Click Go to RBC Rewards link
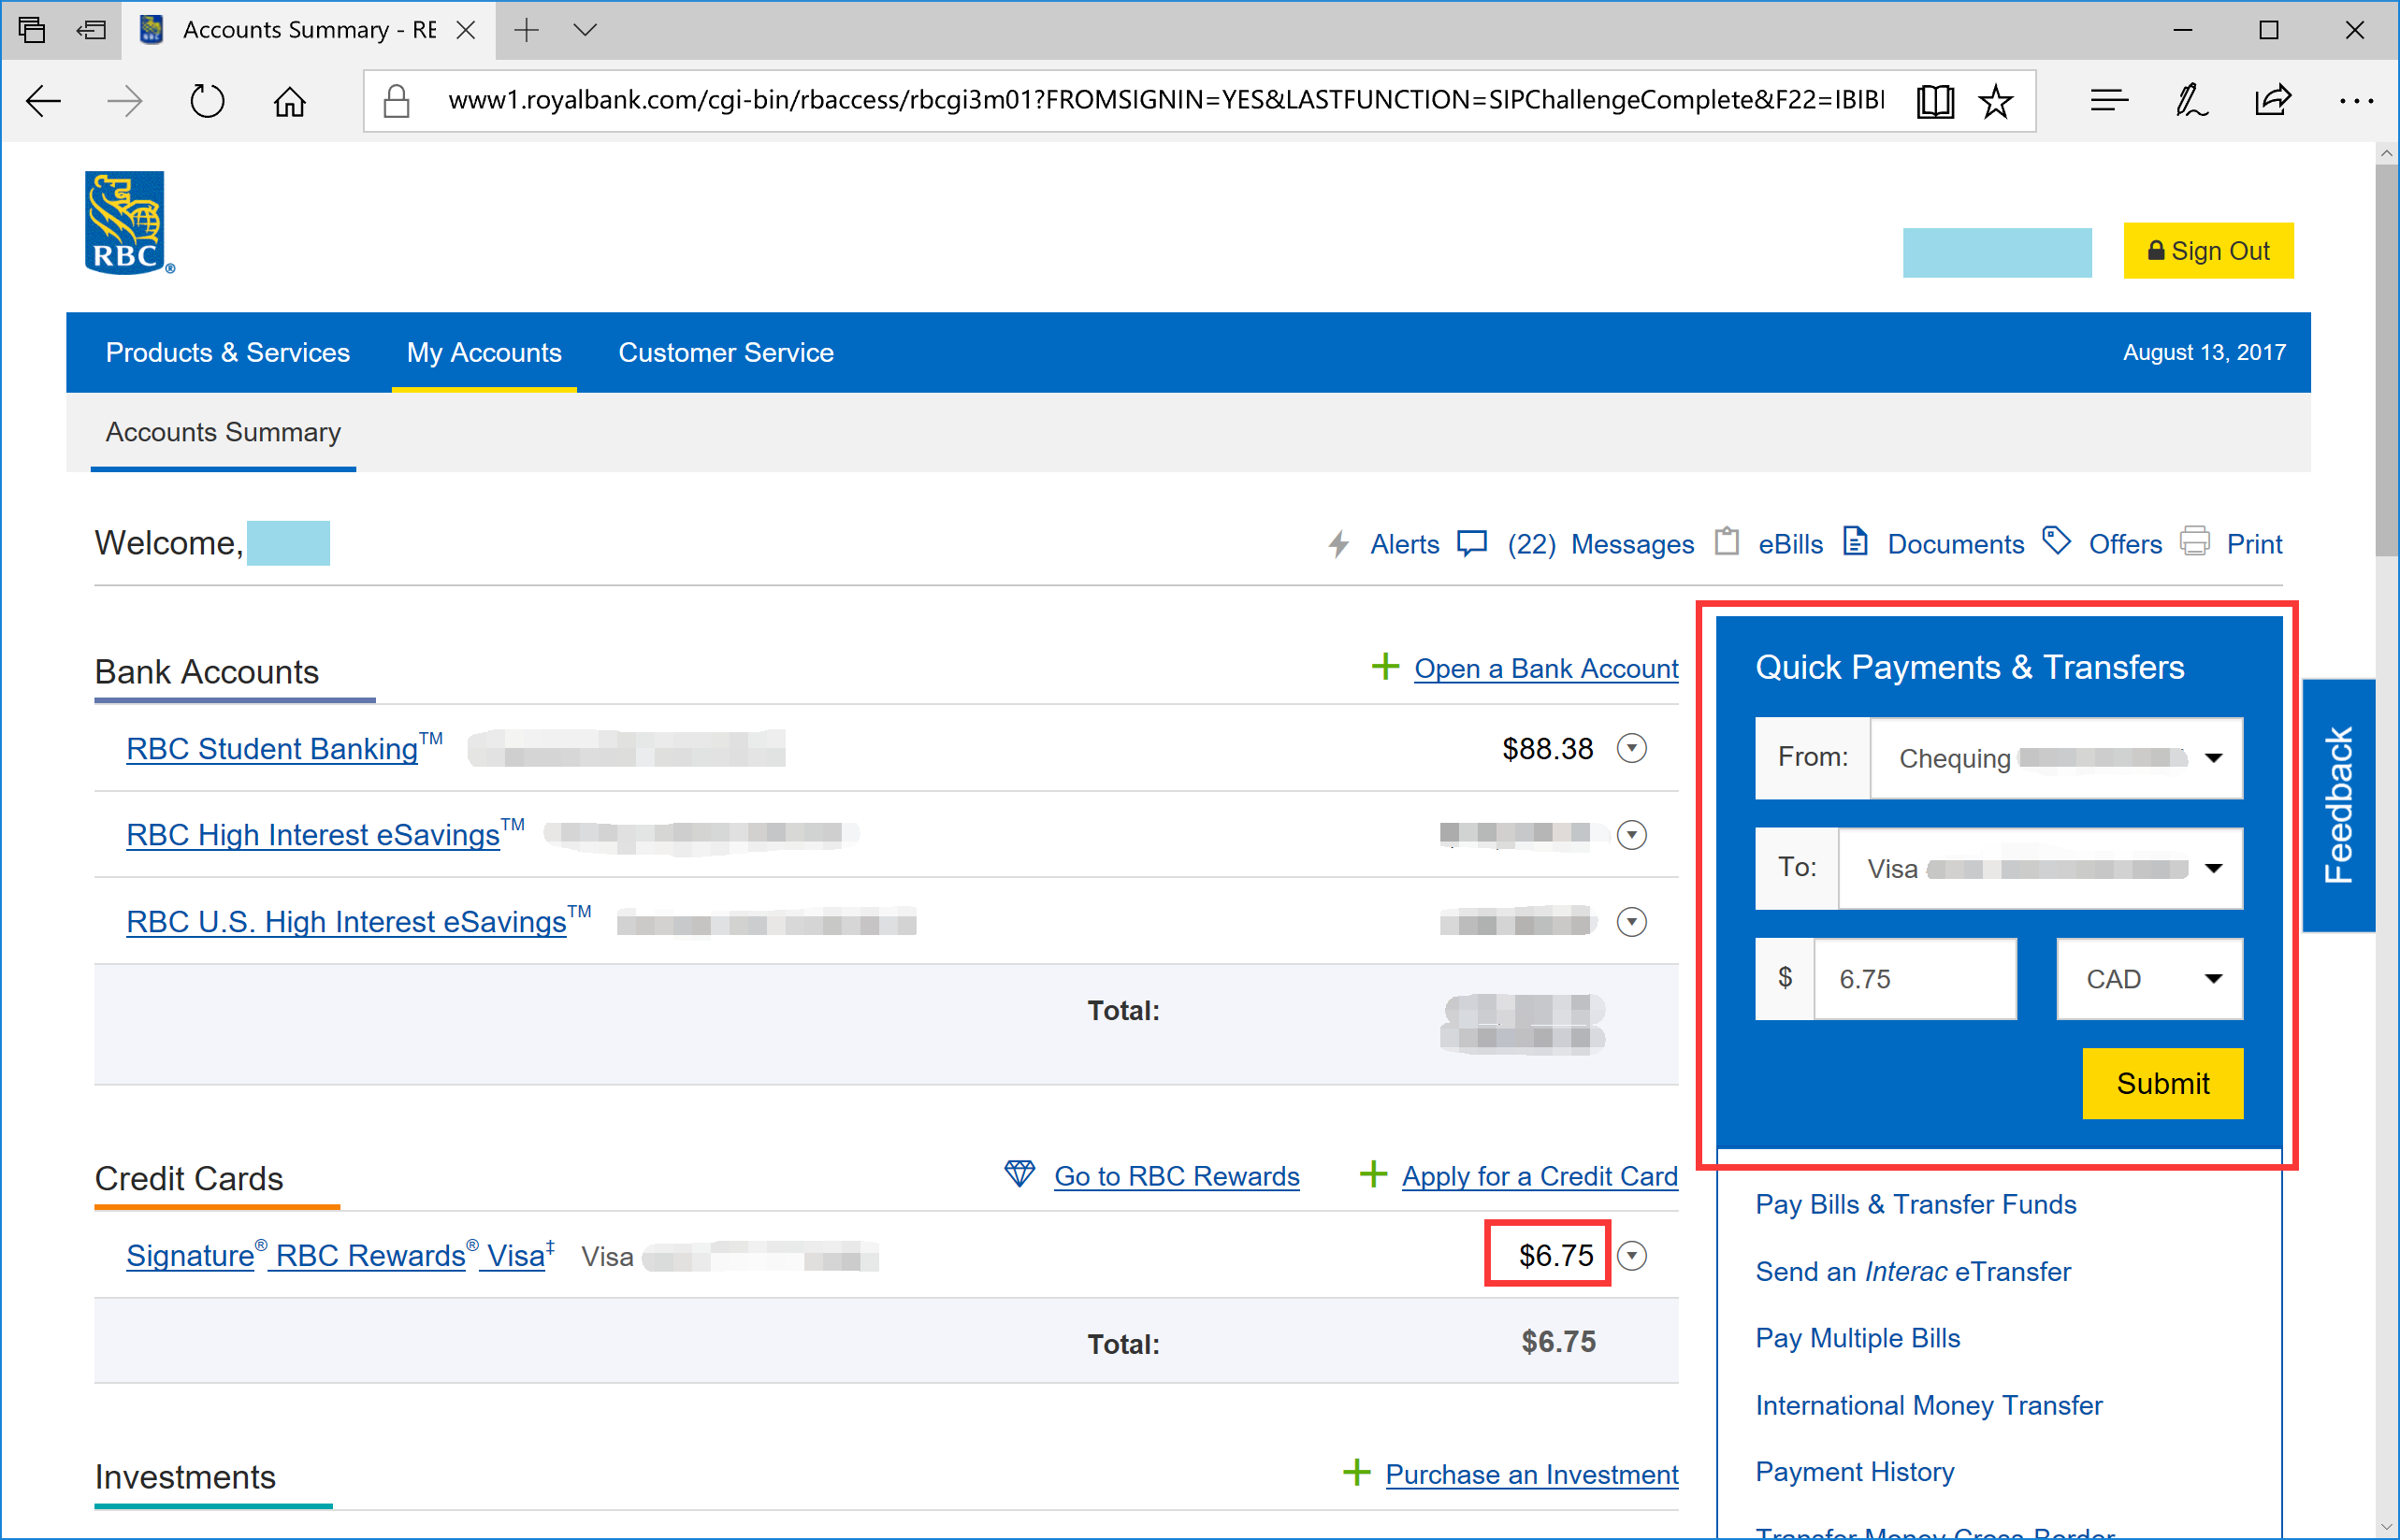This screenshot has width=2400, height=1540. [x=1177, y=1176]
